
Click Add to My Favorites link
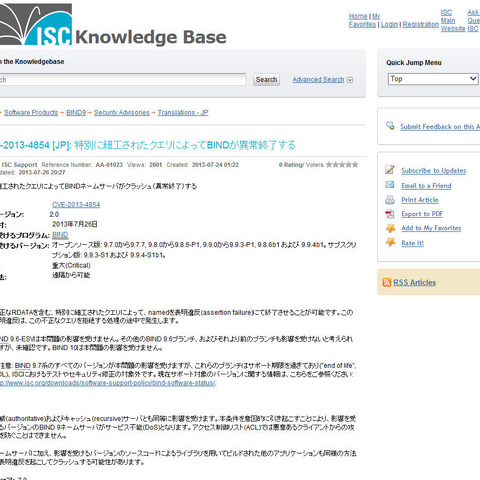click(431, 228)
